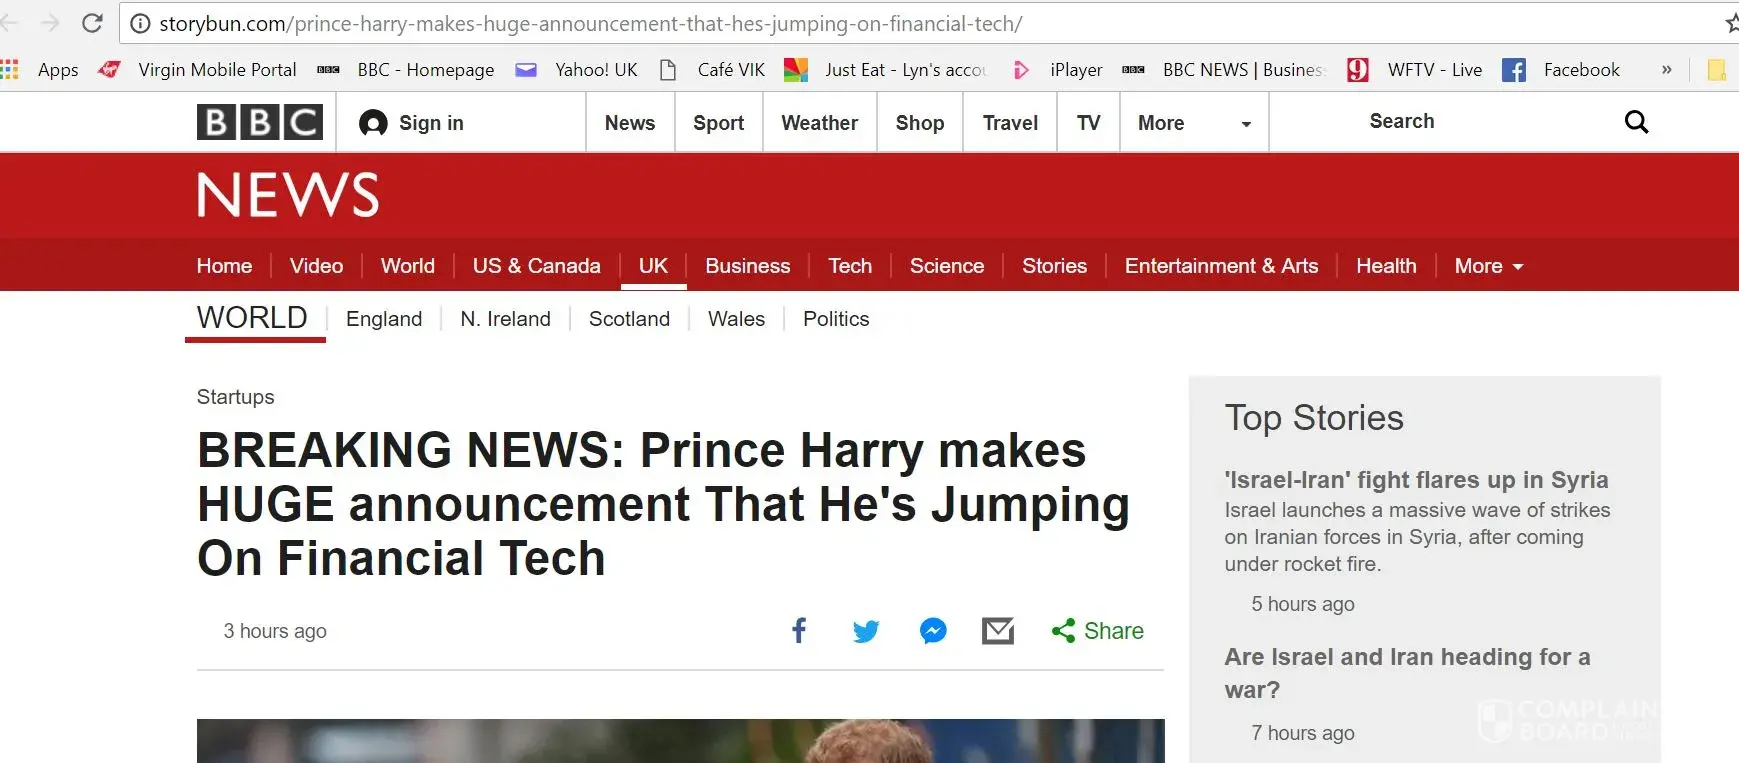Image resolution: width=1739 pixels, height=763 pixels.
Task: Click the Sign in link
Action: click(412, 123)
